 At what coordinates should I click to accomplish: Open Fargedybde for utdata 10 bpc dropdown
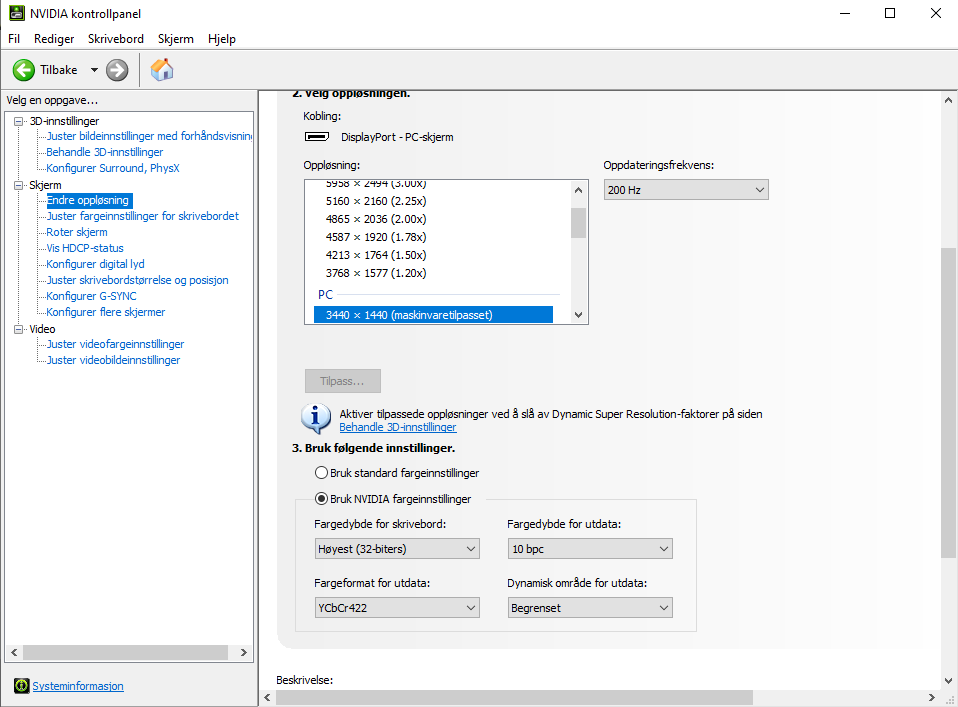[x=590, y=549]
